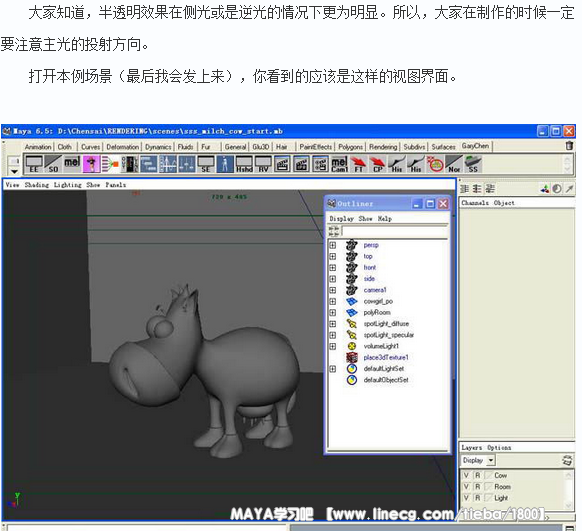Click the light icon beside spotLight_diffuse

pyautogui.click(x=351, y=324)
